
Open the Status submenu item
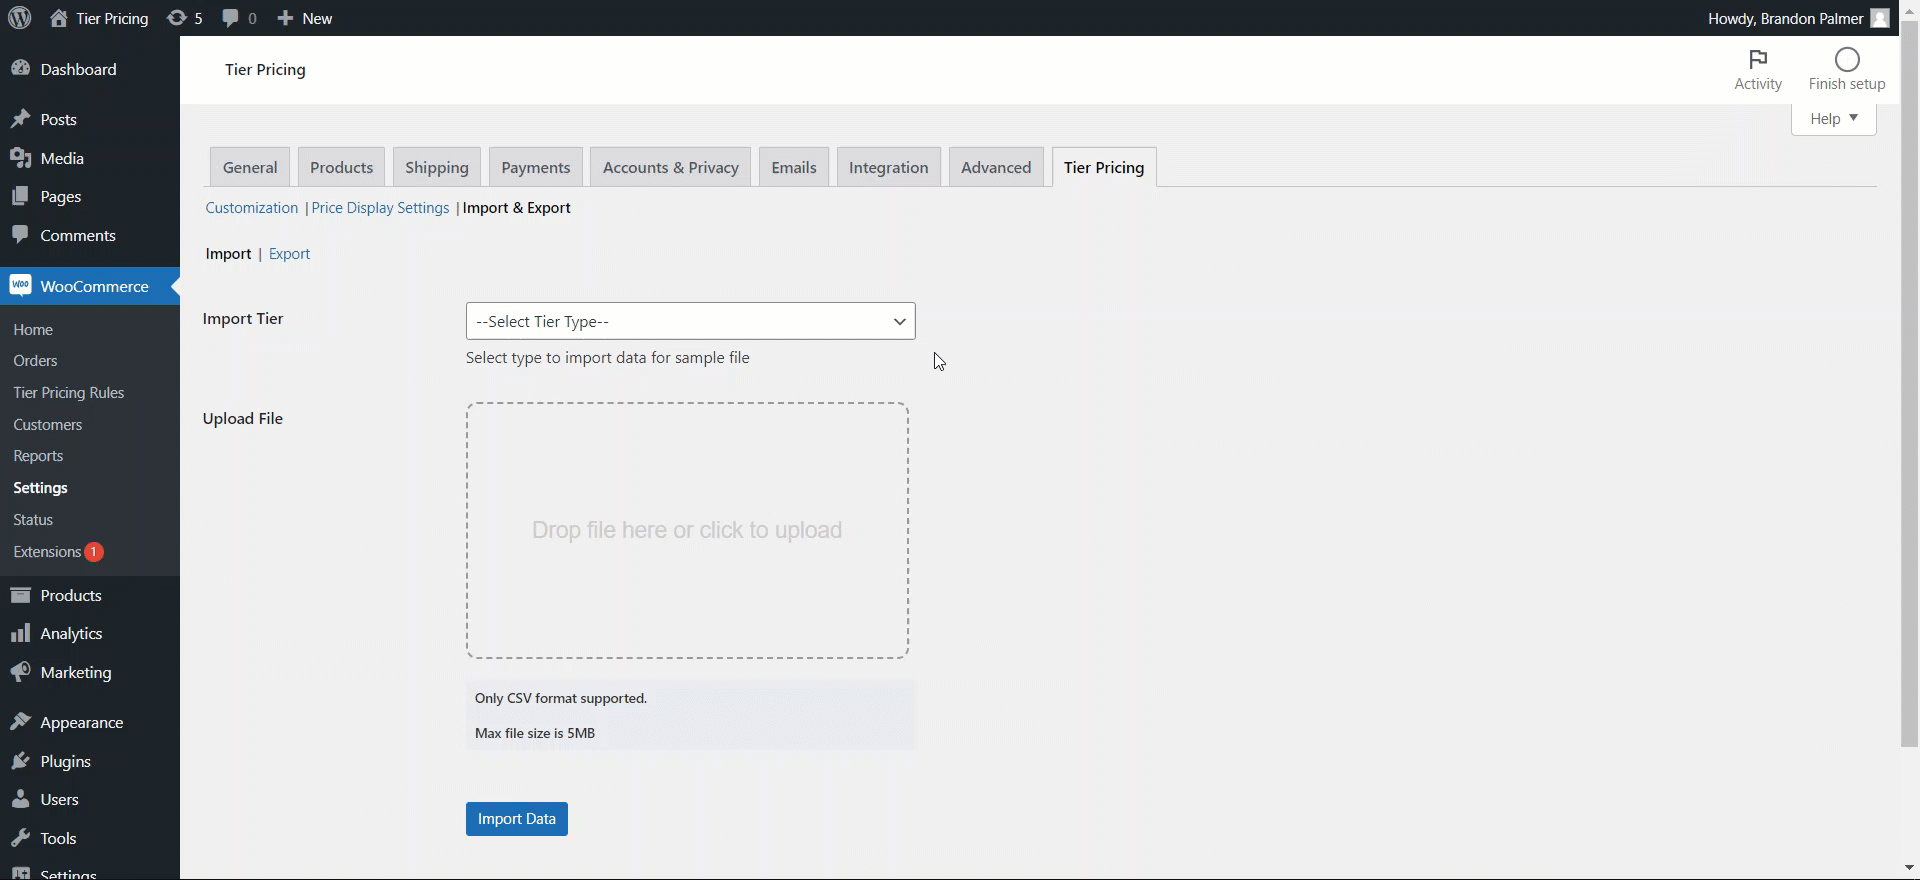point(33,520)
